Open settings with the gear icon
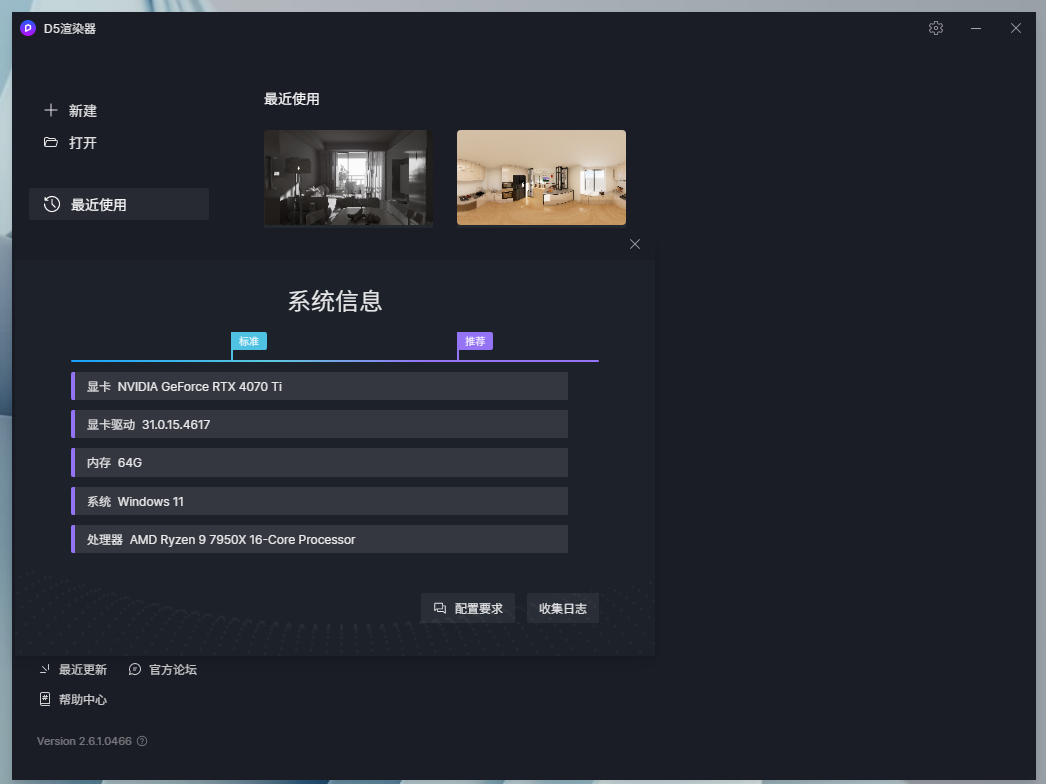 click(936, 28)
